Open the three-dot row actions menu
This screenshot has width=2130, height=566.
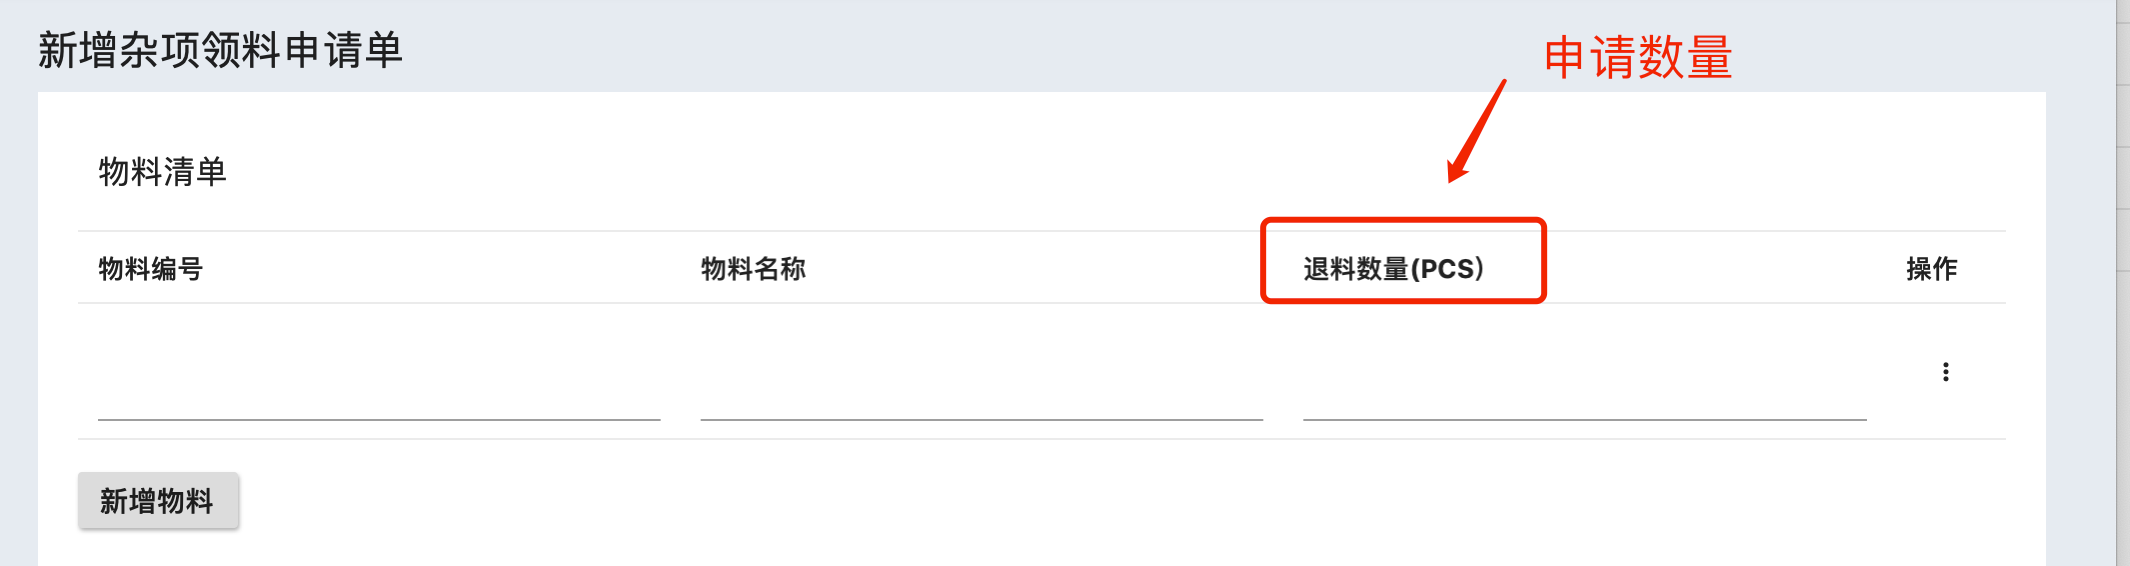click(x=1945, y=372)
